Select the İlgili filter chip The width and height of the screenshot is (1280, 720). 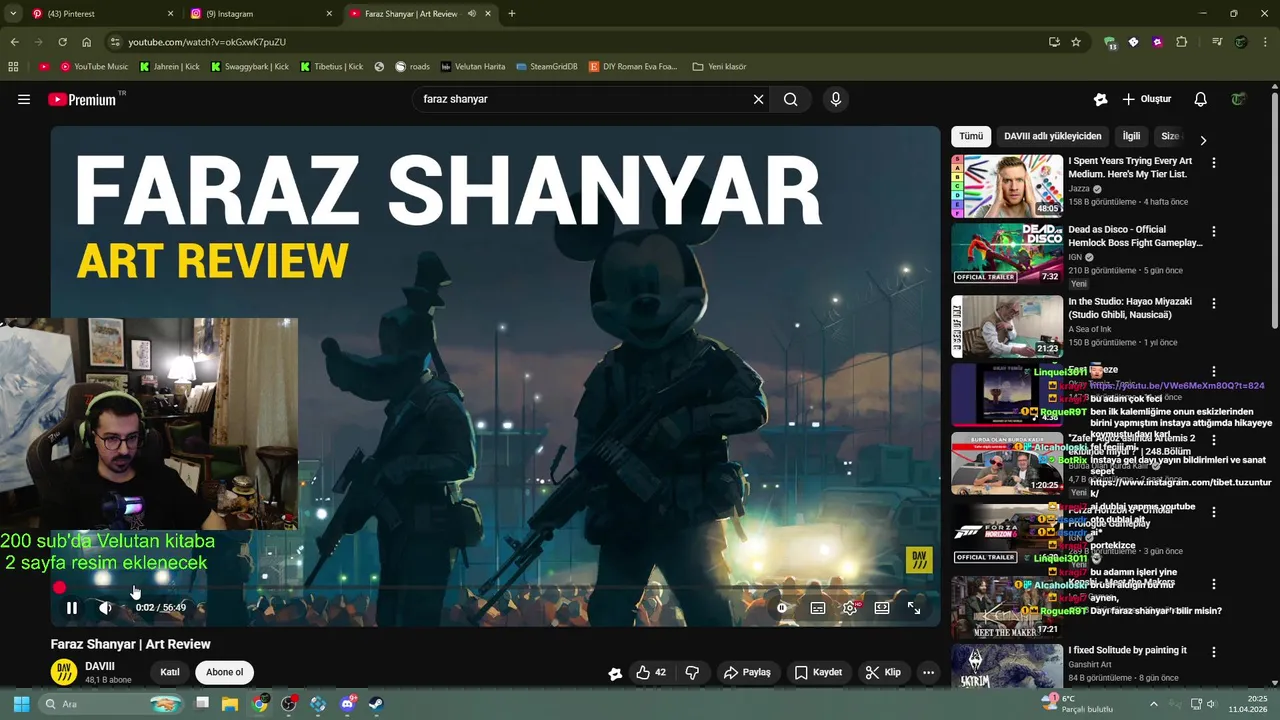tap(1131, 136)
